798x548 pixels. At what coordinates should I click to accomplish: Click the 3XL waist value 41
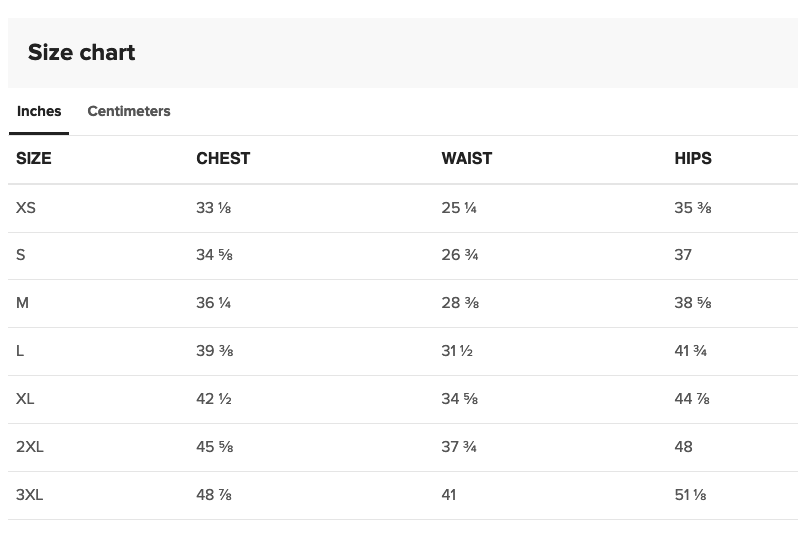click(449, 495)
